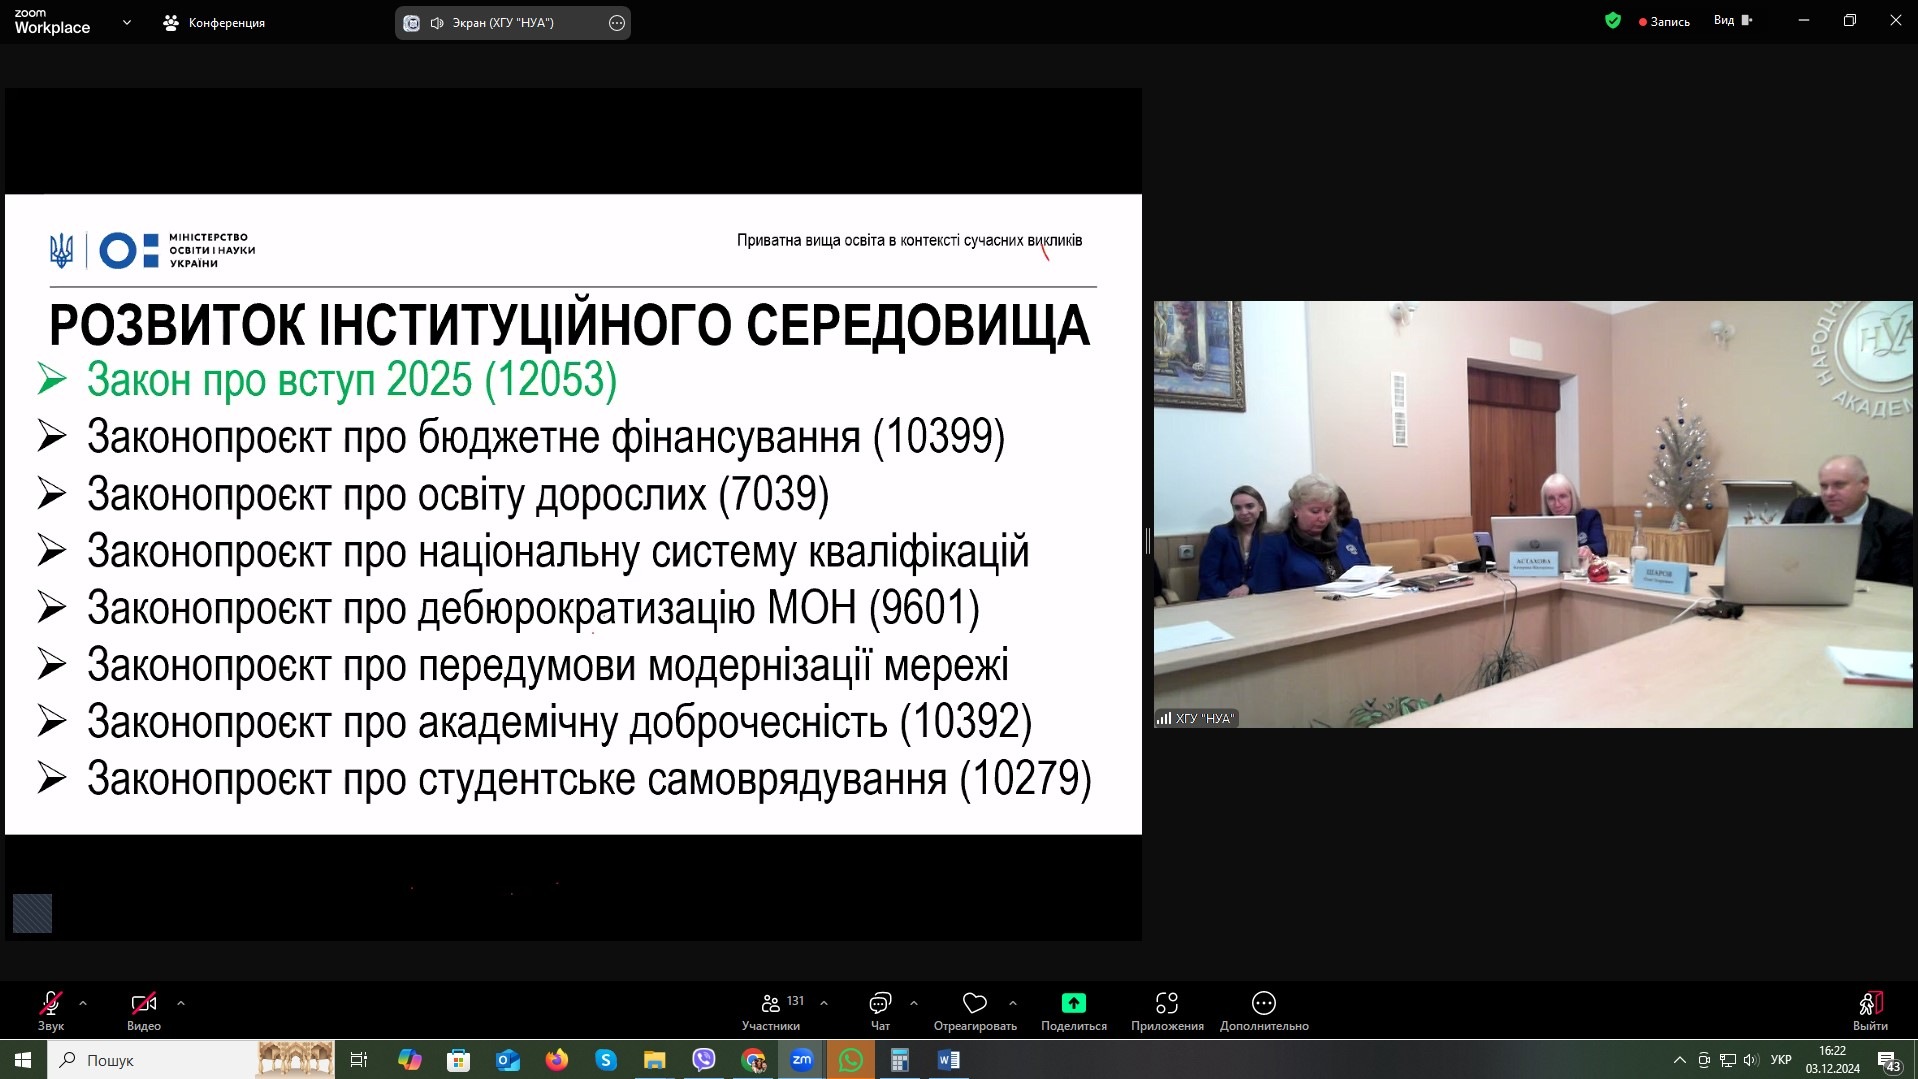The height and width of the screenshot is (1079, 1918).
Task: Open the Чат chat panel
Action: 880,1004
